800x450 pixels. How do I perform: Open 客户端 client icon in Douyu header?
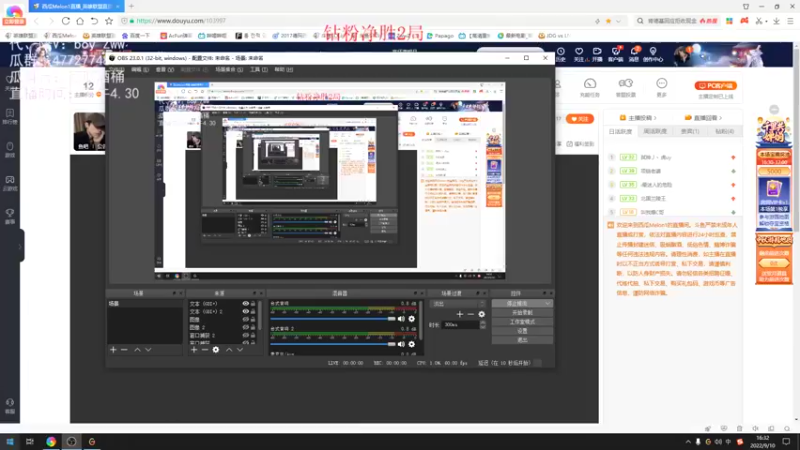coord(616,54)
